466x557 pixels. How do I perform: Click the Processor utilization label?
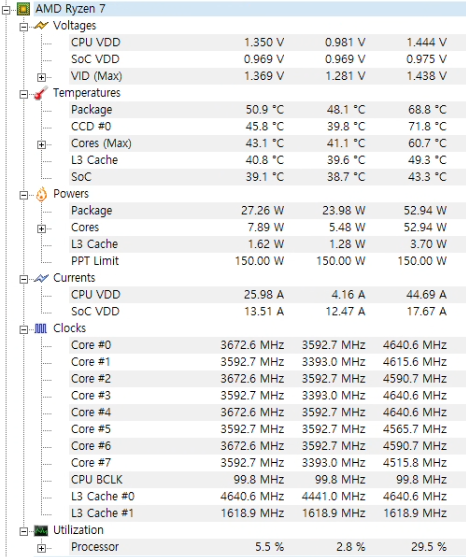click(x=95, y=547)
